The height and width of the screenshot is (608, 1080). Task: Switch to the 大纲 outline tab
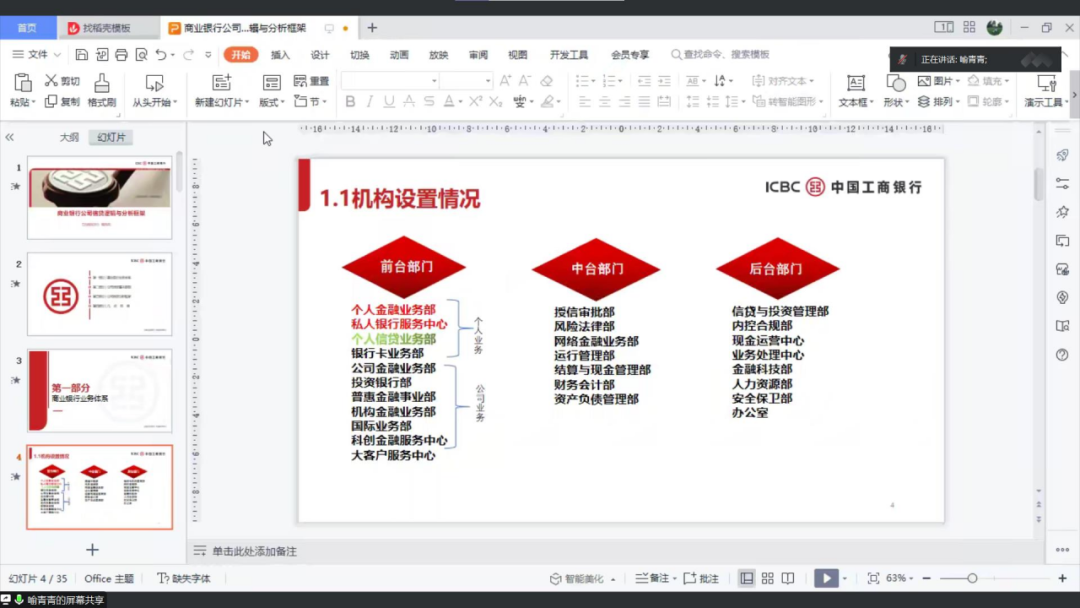pos(69,138)
